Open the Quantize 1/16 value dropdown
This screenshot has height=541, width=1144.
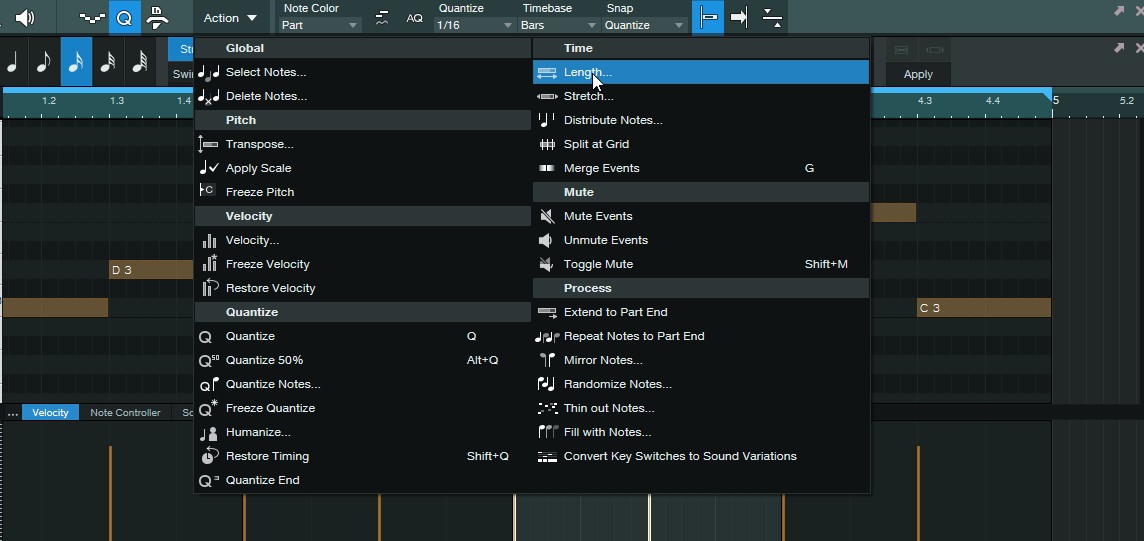click(x=474, y=25)
